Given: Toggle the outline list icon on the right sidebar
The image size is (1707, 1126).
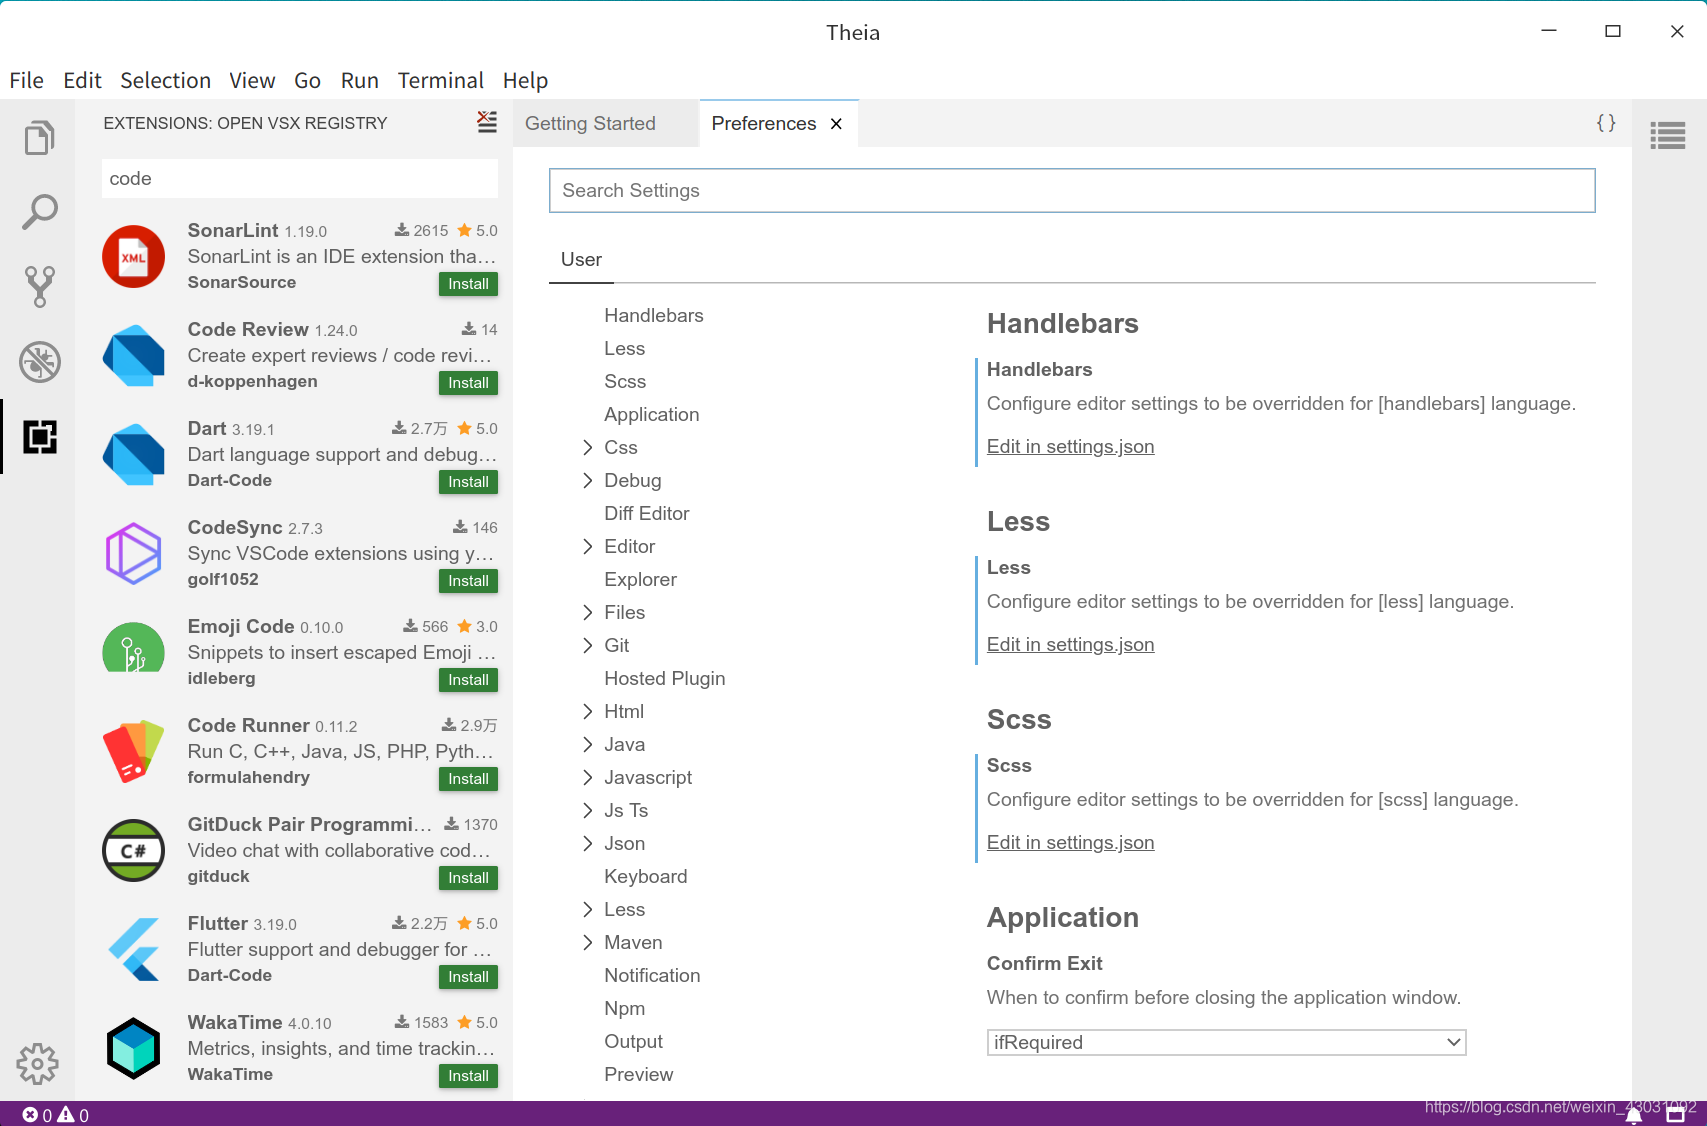Looking at the screenshot, I should pyautogui.click(x=1668, y=135).
